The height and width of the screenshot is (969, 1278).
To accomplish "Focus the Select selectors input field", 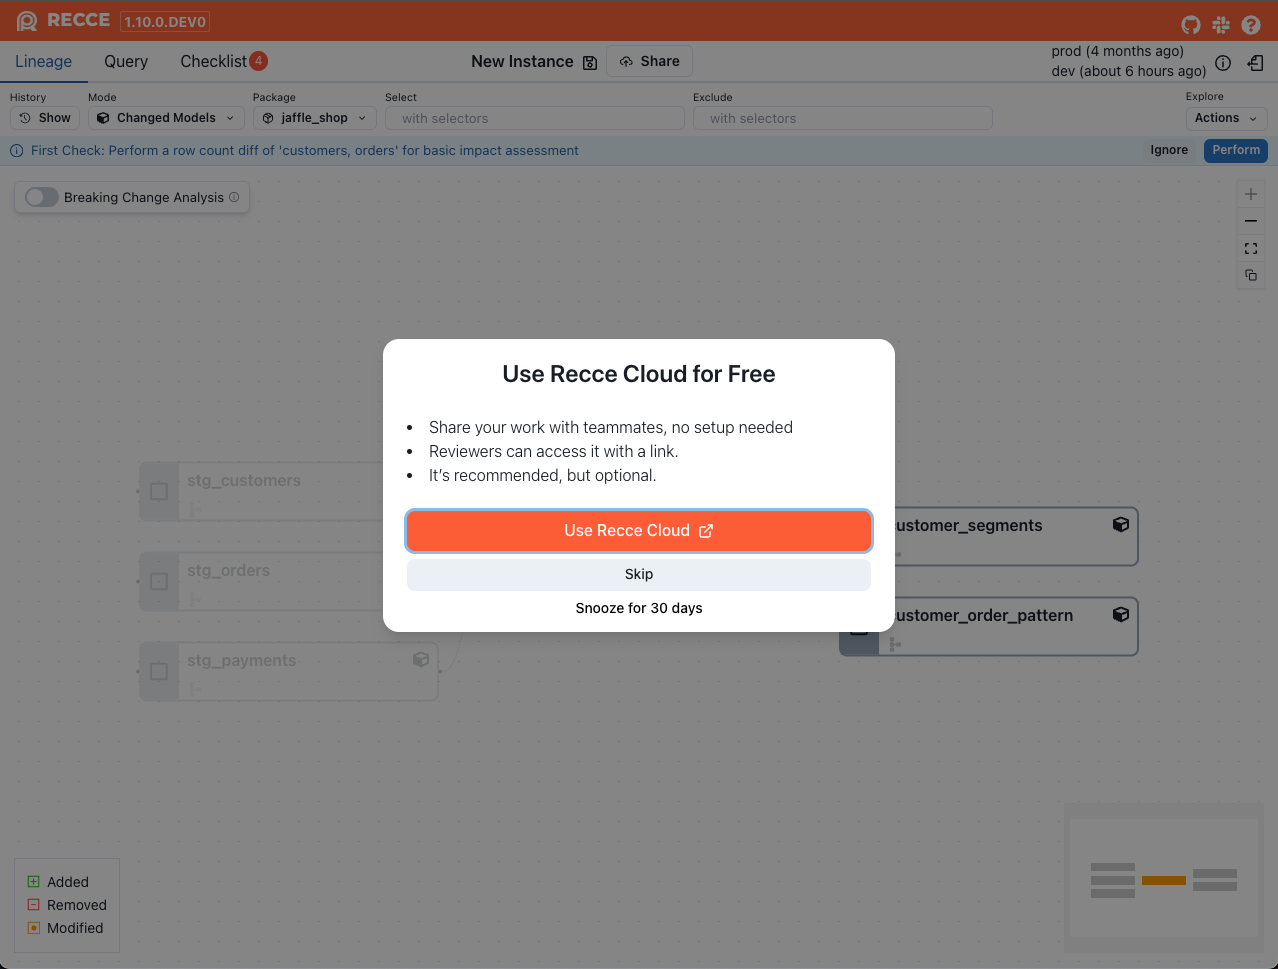I will (x=535, y=118).
